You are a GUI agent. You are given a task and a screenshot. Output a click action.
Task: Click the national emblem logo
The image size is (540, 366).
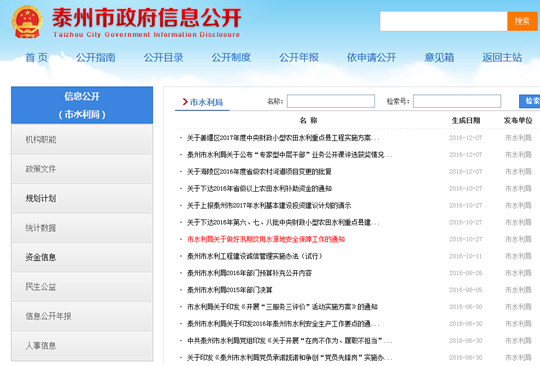tap(27, 22)
